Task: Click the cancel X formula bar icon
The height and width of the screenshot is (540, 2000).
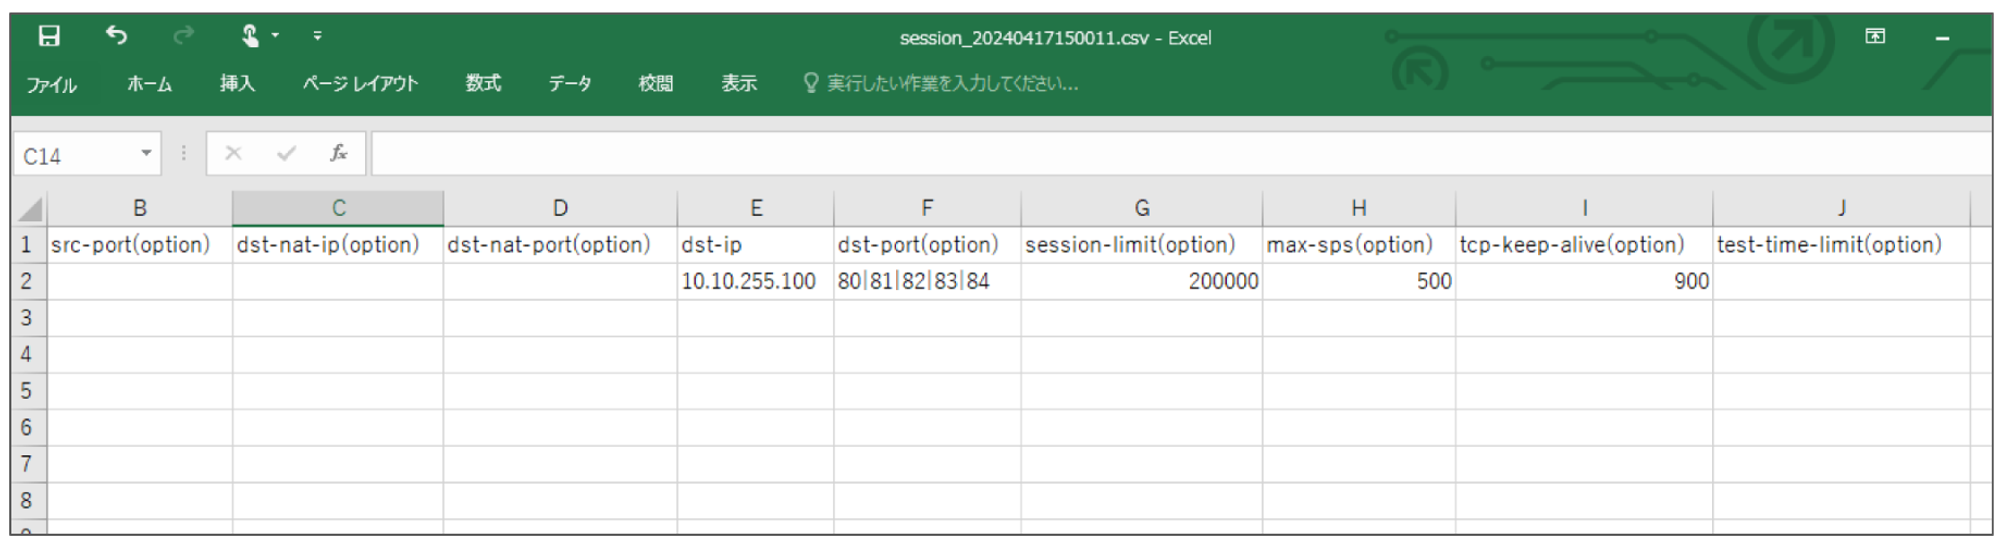Action: coord(233,153)
